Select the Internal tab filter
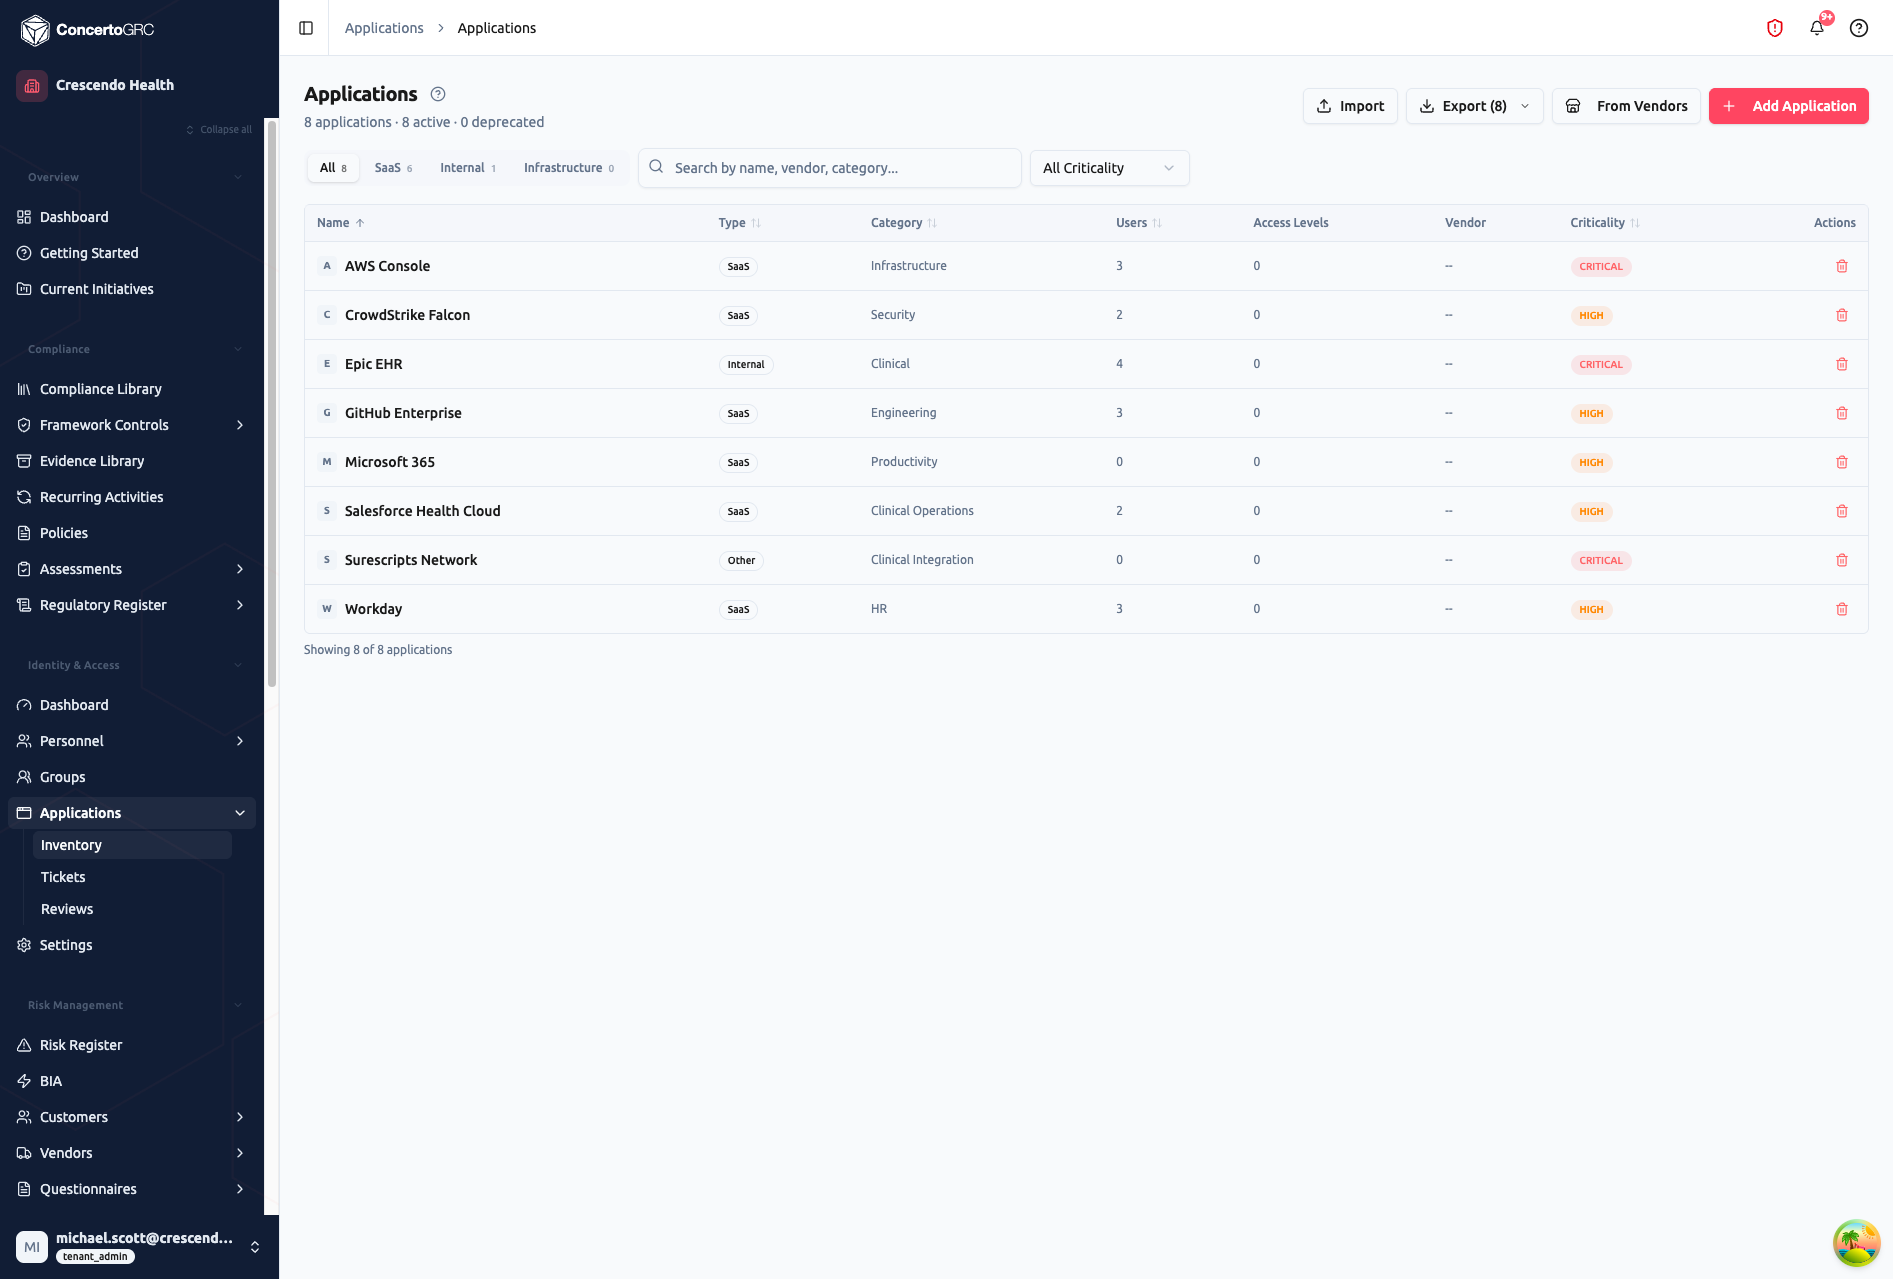Screen dimensions: 1893x1279 468,168
